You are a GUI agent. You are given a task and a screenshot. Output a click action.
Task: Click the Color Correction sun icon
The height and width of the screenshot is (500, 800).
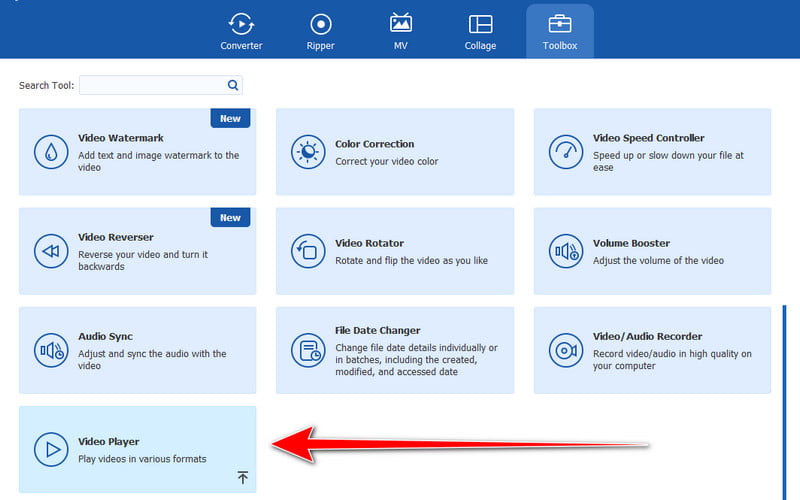[307, 152]
